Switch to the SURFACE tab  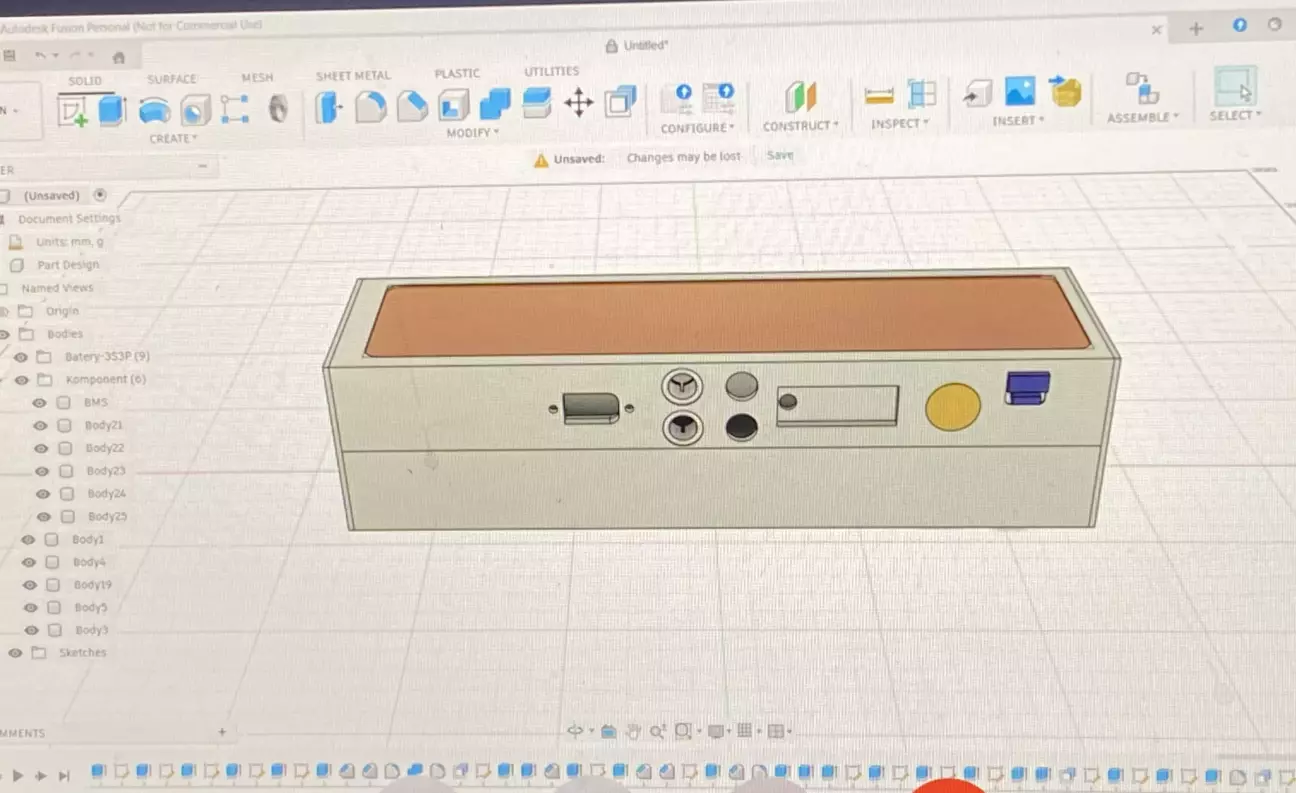pos(171,79)
